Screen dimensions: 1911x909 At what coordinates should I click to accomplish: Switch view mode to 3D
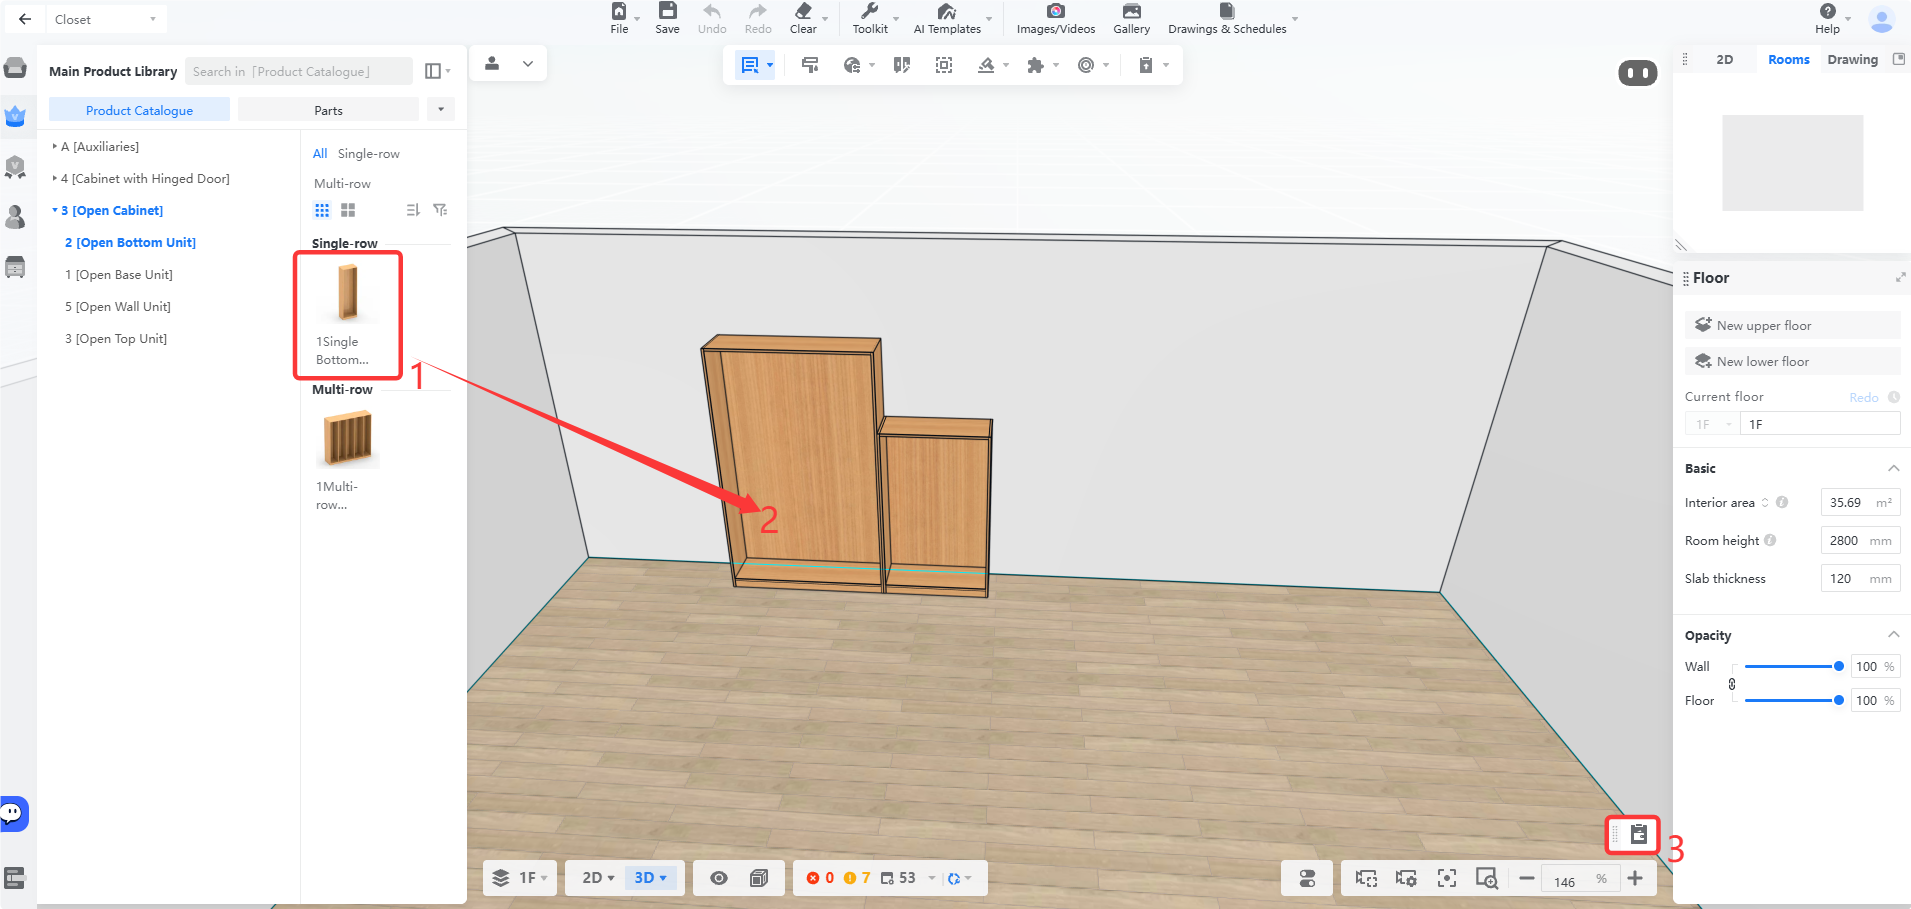[650, 878]
